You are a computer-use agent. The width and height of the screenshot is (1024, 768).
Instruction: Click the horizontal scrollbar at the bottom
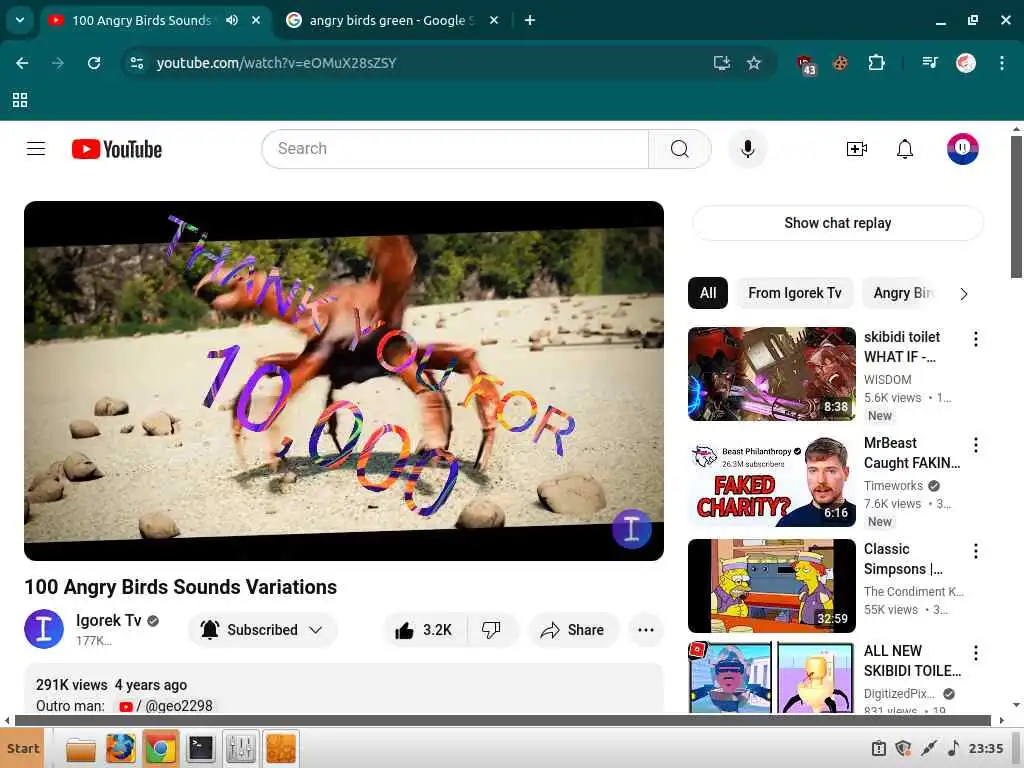click(x=503, y=720)
